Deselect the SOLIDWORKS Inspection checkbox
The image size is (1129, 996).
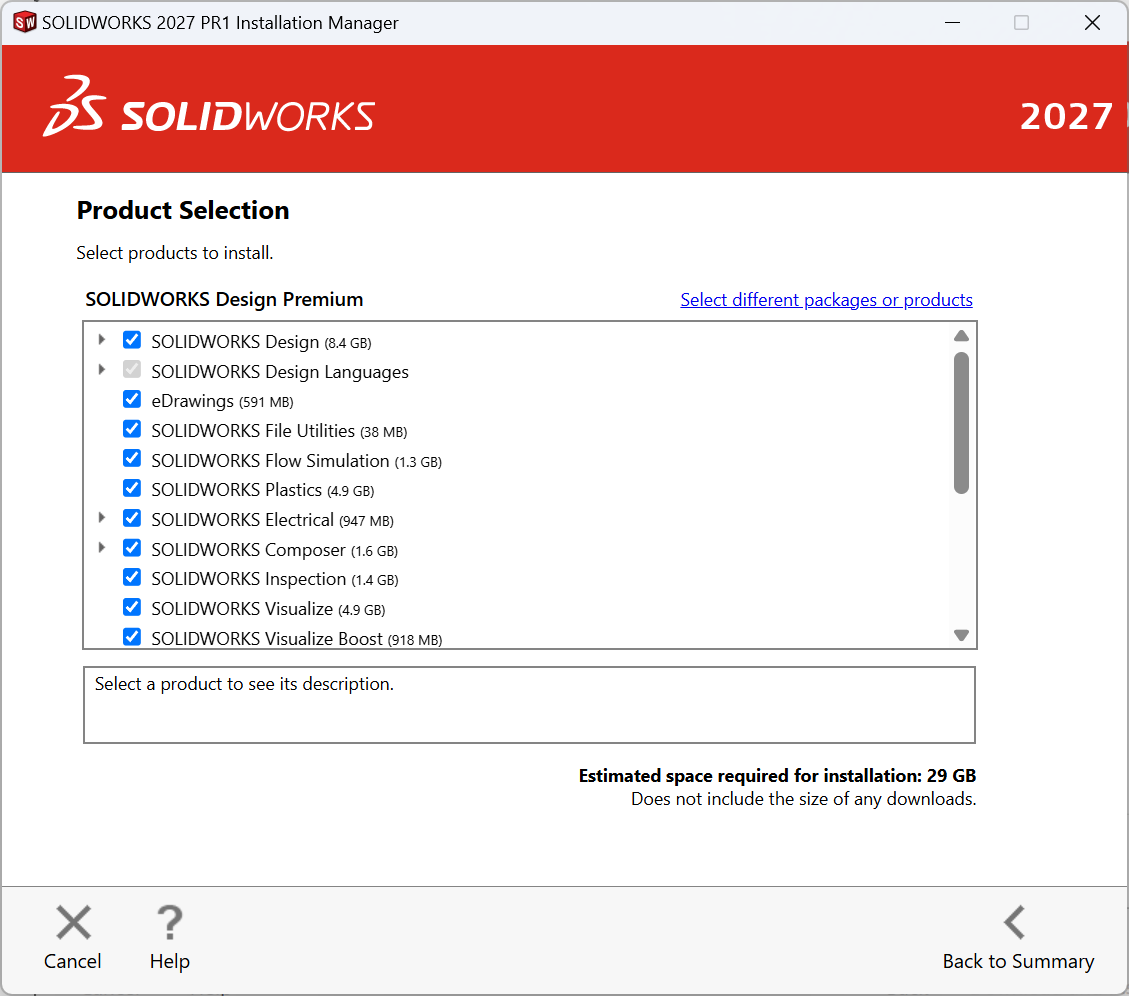pyautogui.click(x=132, y=578)
